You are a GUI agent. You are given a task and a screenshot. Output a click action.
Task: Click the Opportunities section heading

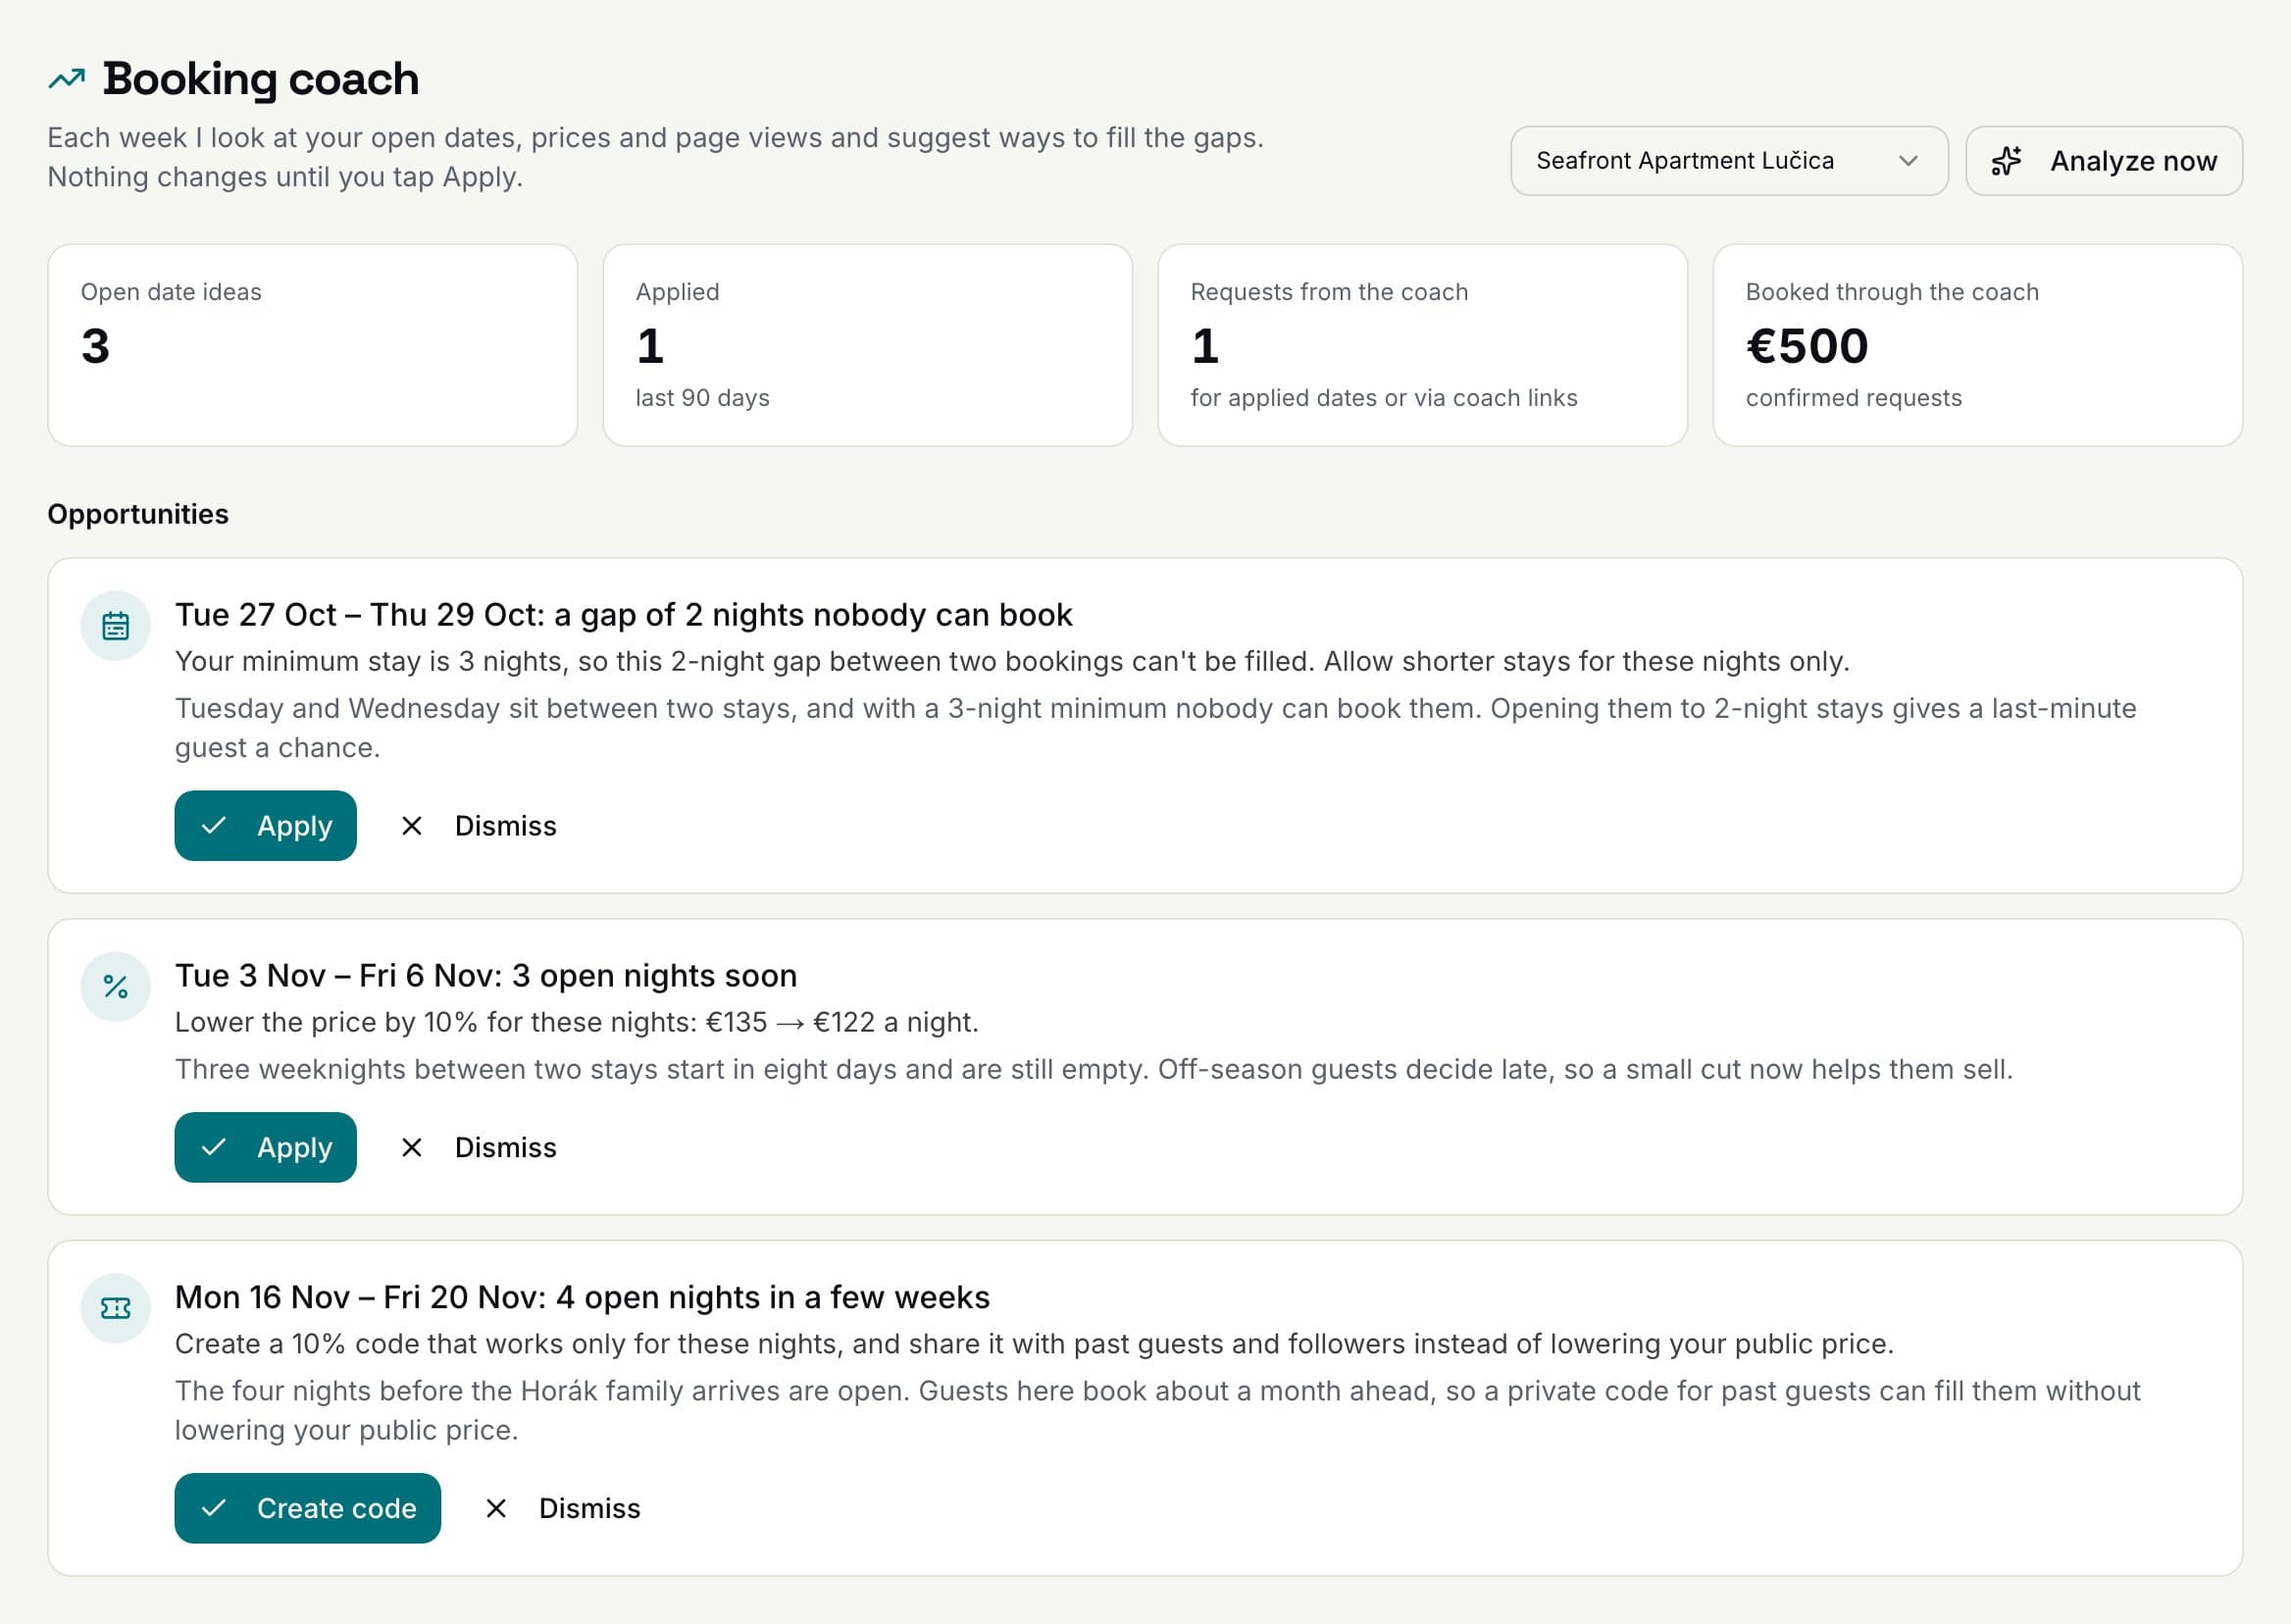[x=138, y=514]
